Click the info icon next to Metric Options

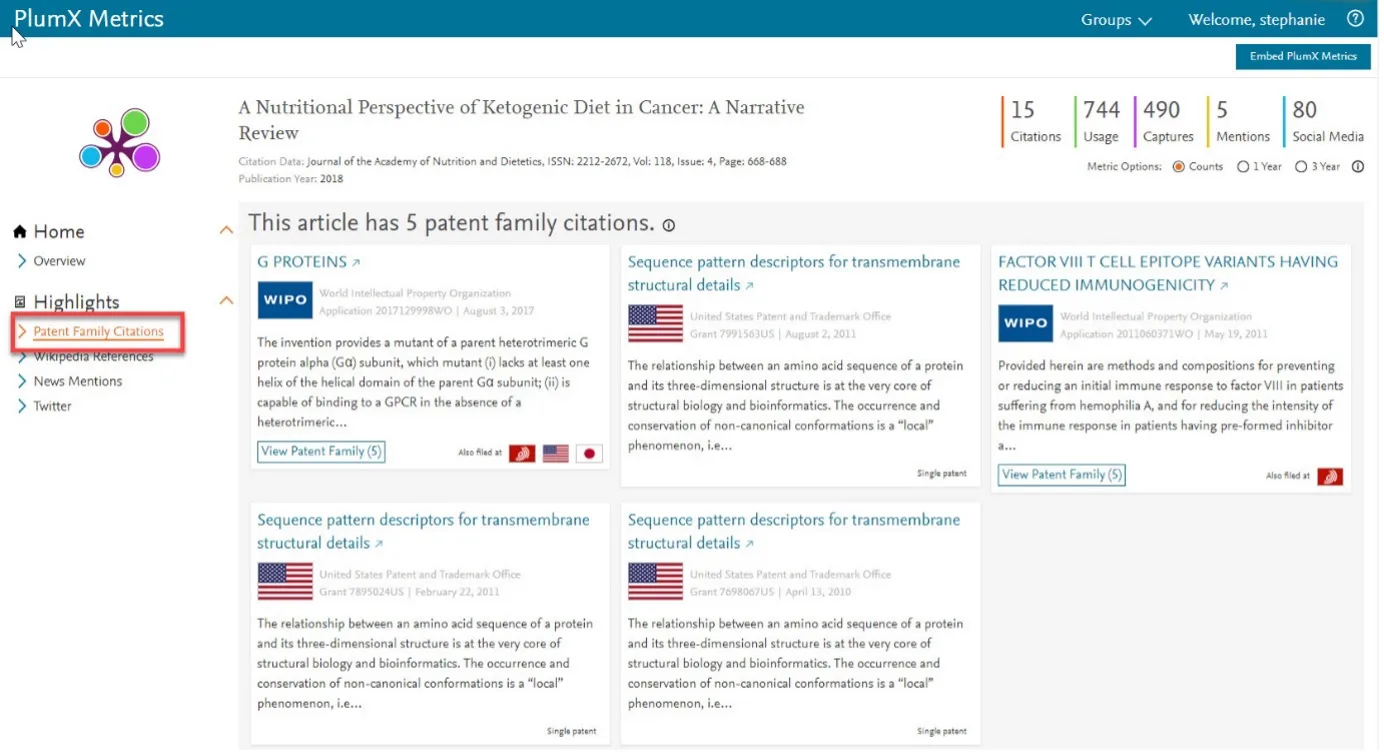1359,167
